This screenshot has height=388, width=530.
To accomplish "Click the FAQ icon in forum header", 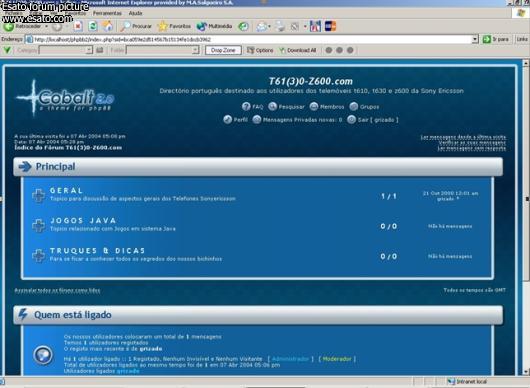I will point(246,106).
